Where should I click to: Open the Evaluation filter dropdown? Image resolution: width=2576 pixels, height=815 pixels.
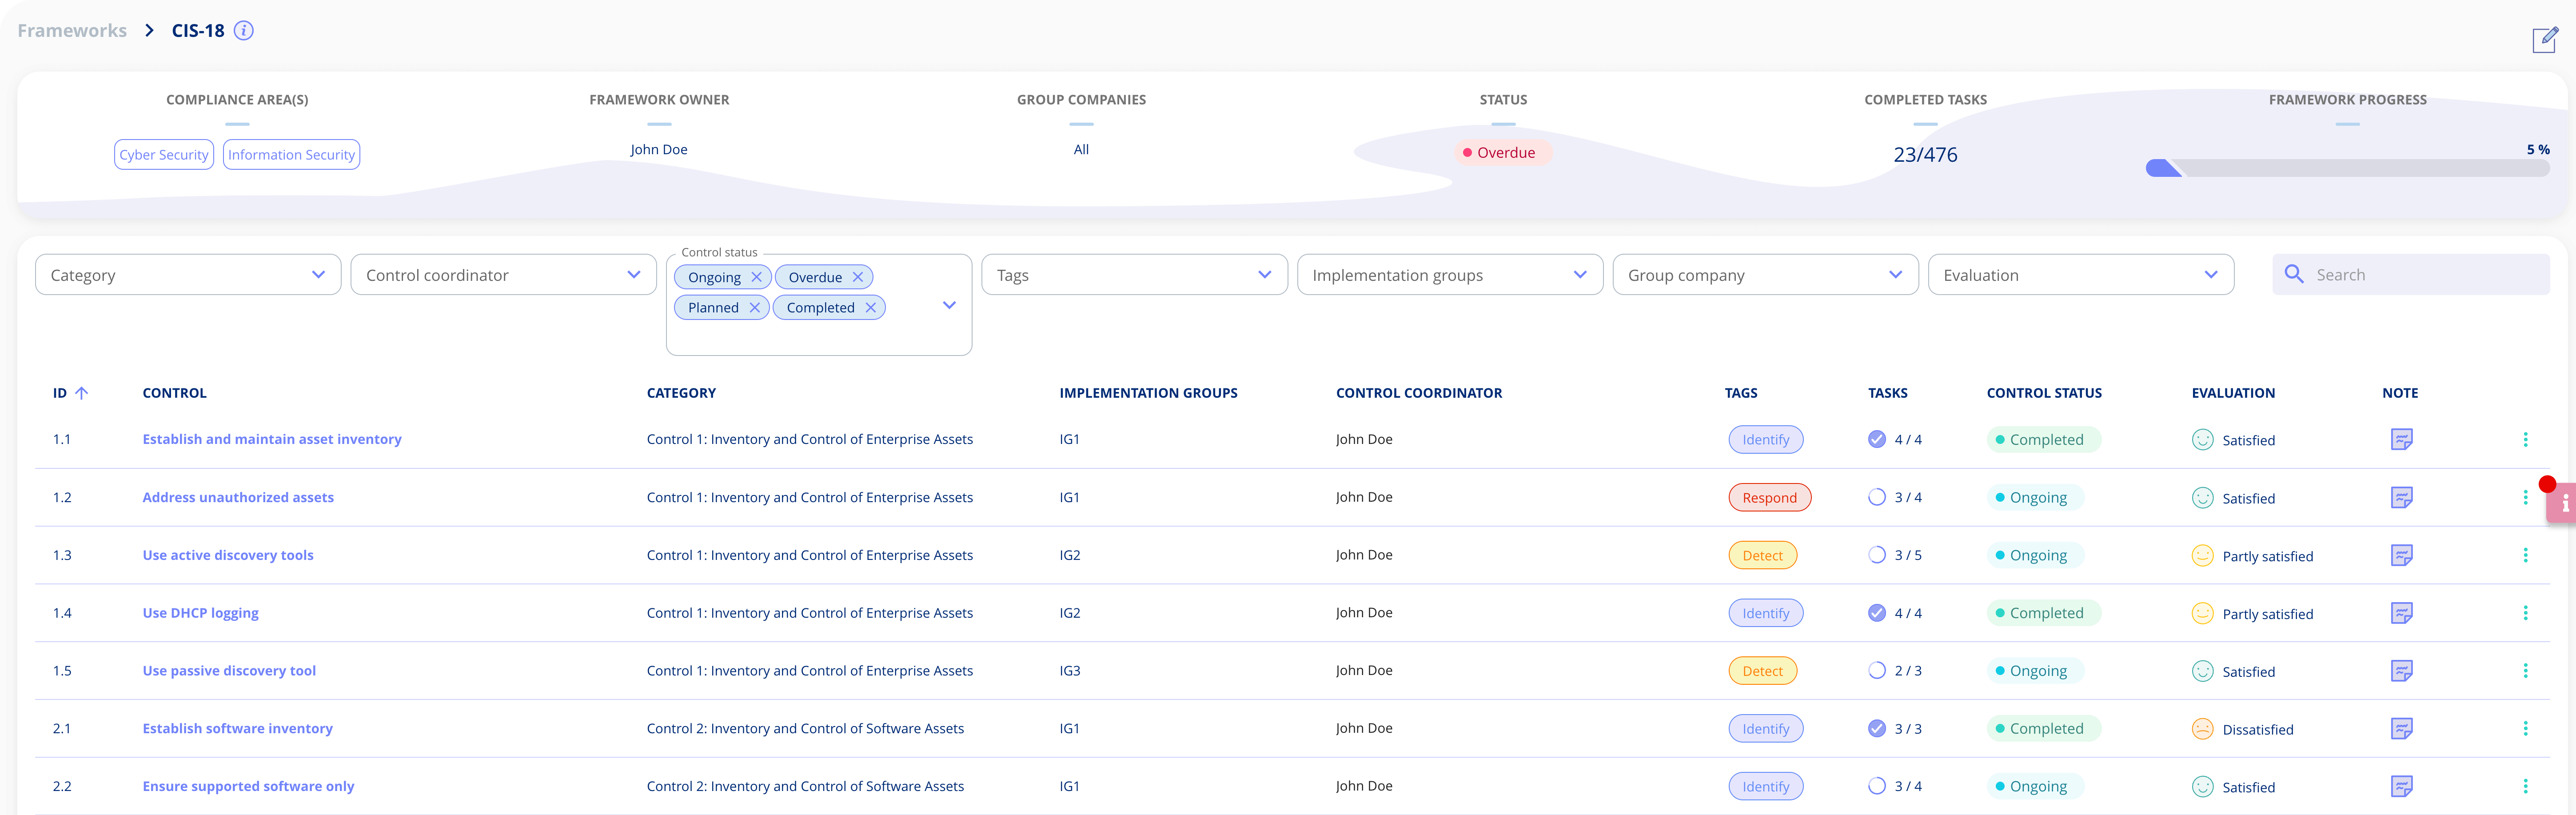2080,275
